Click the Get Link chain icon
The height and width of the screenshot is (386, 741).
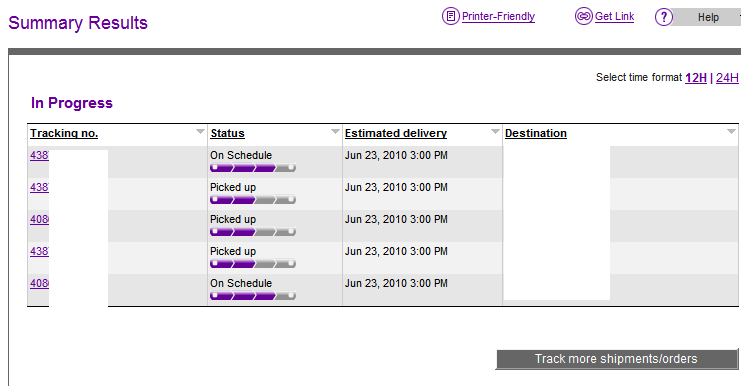tap(584, 16)
